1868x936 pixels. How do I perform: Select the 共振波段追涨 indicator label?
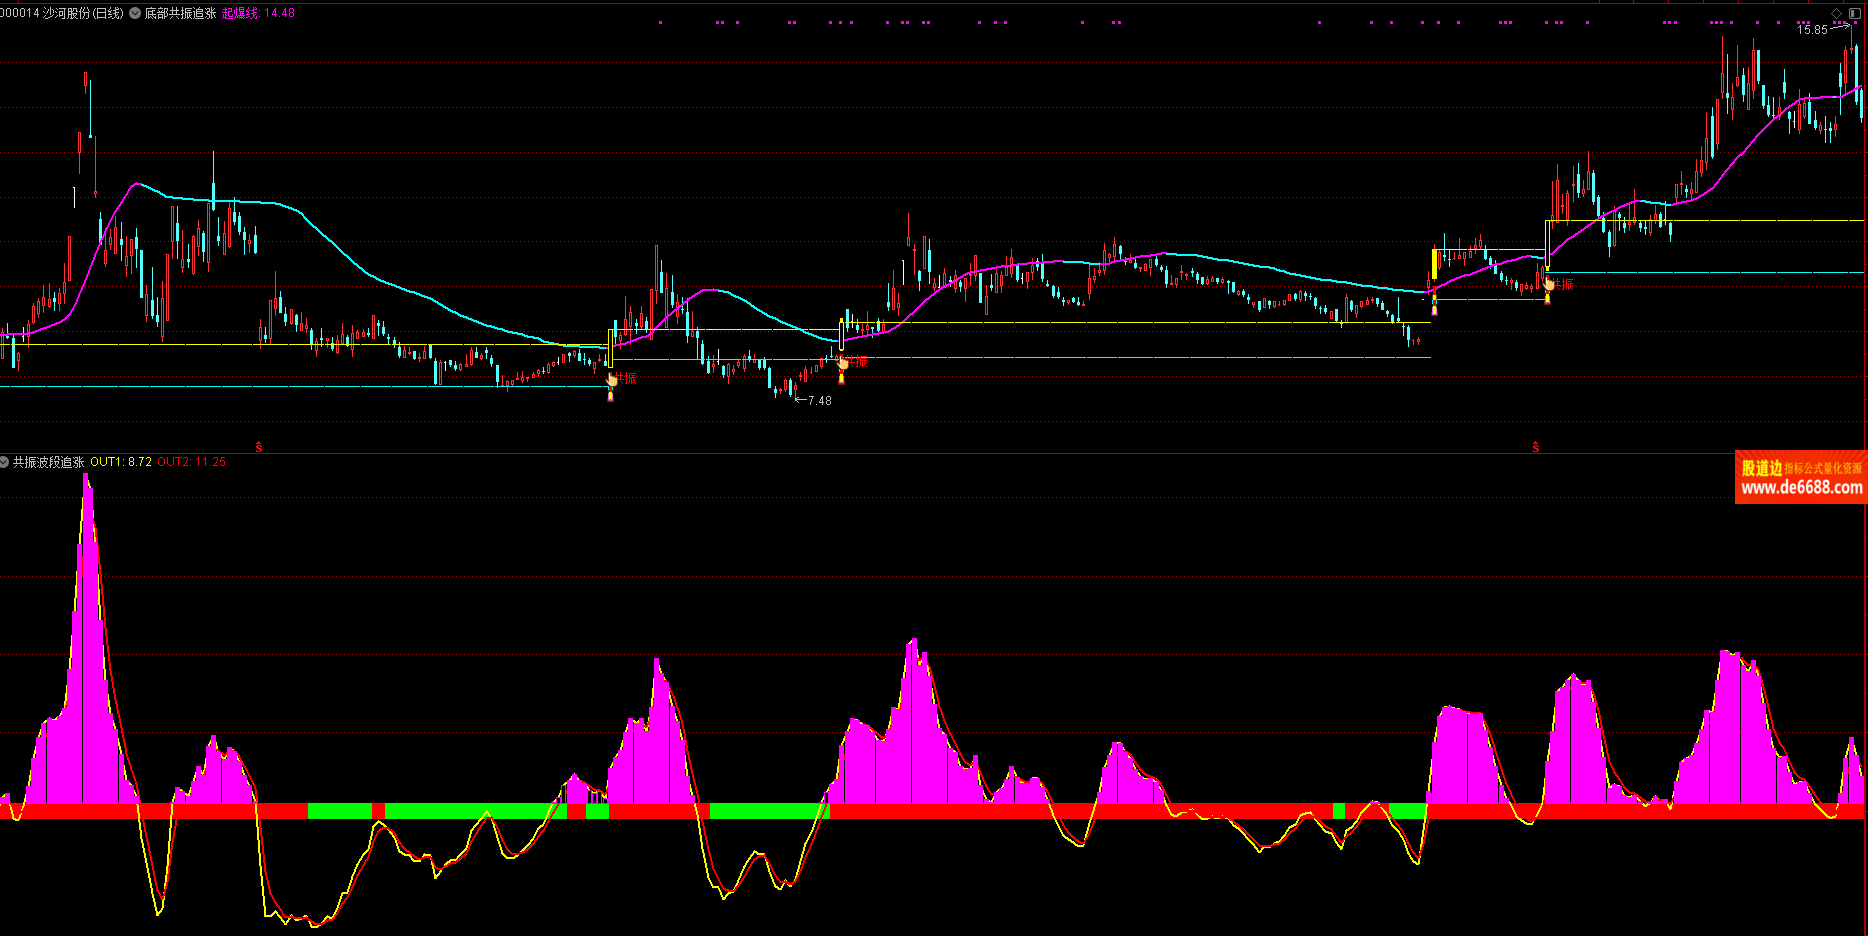point(48,462)
